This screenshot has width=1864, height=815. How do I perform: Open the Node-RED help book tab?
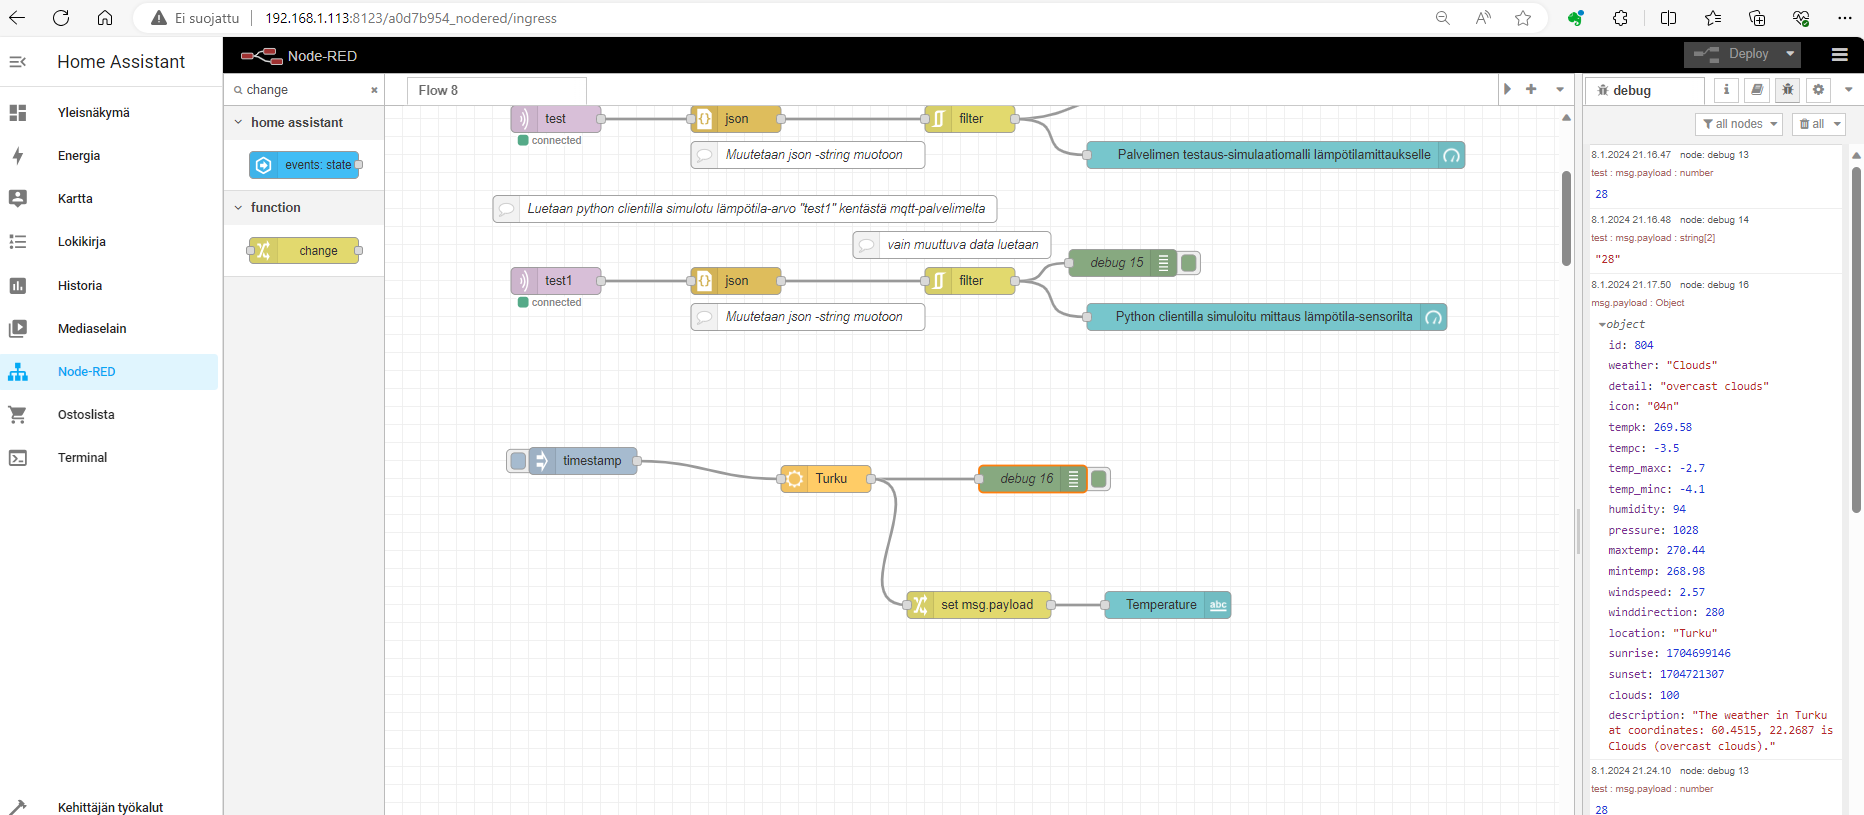(x=1757, y=90)
